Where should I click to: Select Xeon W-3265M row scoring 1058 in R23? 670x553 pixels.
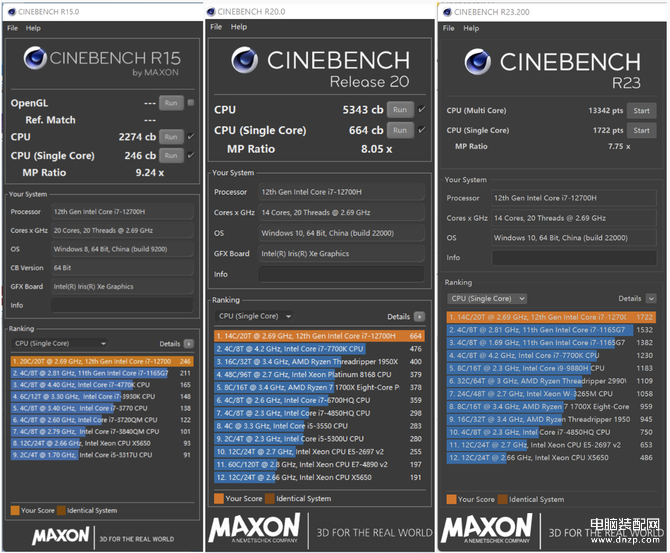point(551,394)
